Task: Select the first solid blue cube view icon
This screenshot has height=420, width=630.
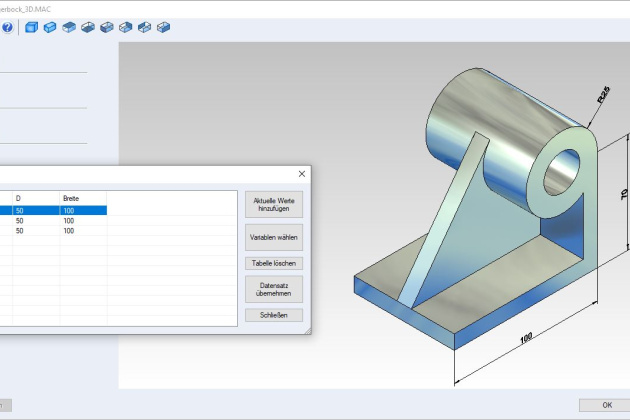Action: [31, 27]
